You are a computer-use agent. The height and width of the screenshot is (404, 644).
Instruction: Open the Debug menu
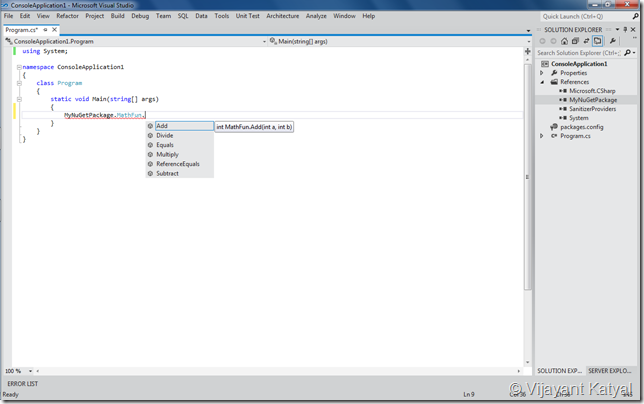pos(140,16)
